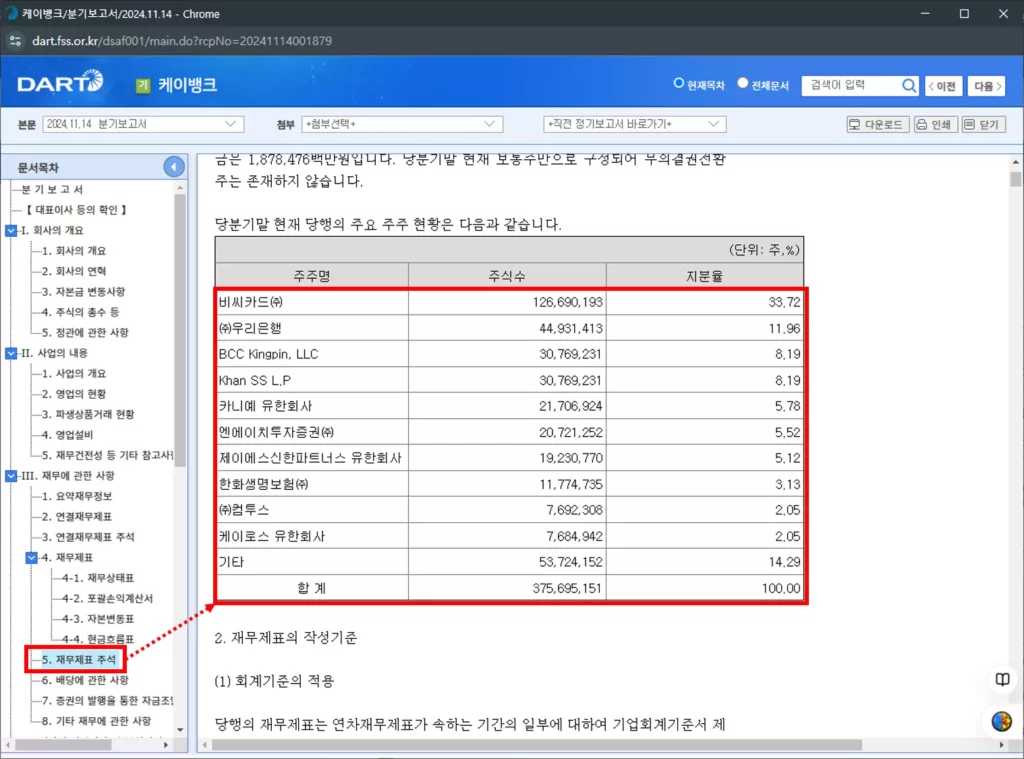The height and width of the screenshot is (759, 1024).
Task: Open 5. 재무건전성 등 기타 참고사항 item
Action: pyautogui.click(x=107, y=455)
